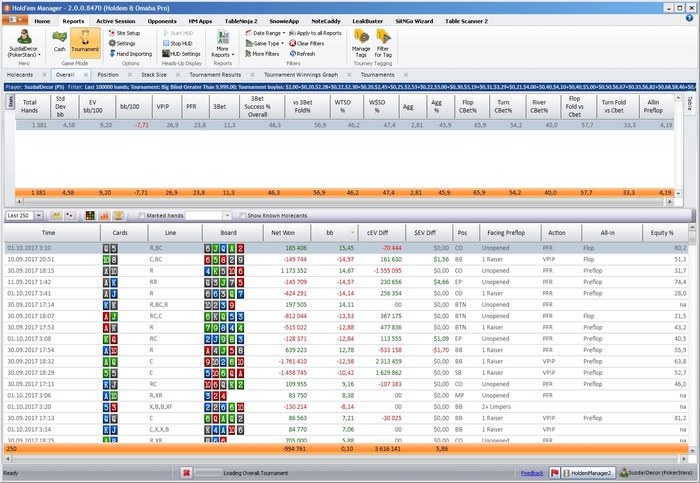Open the SuzdalDecor hero dropdown

point(24,43)
